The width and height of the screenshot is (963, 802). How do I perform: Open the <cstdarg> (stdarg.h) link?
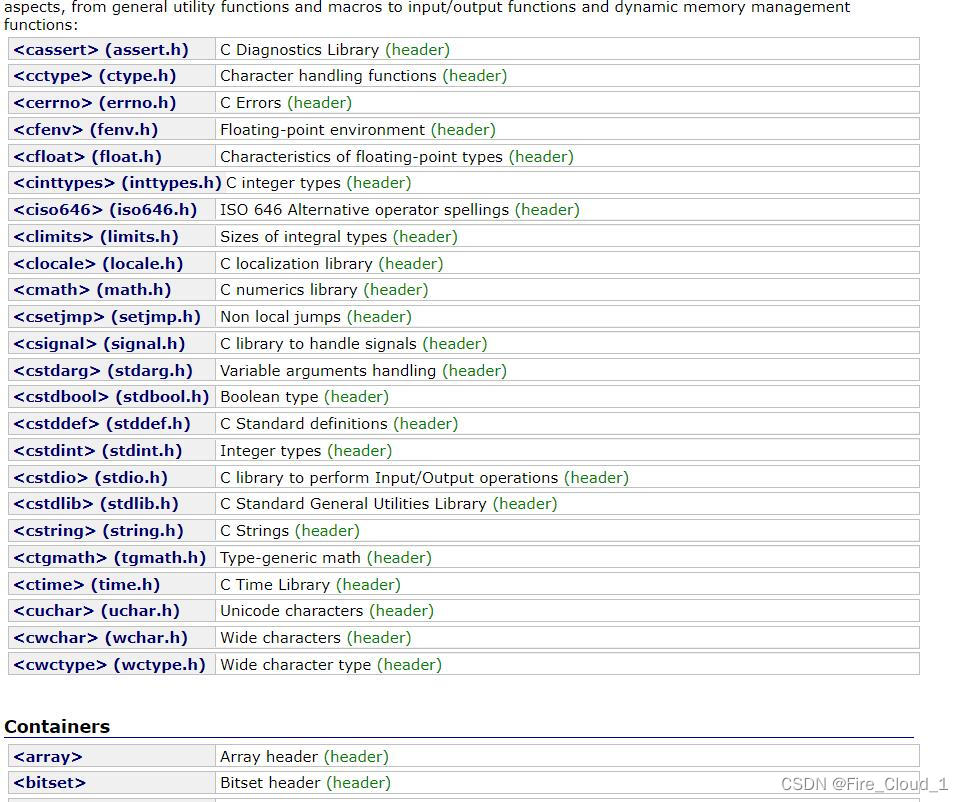[103, 370]
